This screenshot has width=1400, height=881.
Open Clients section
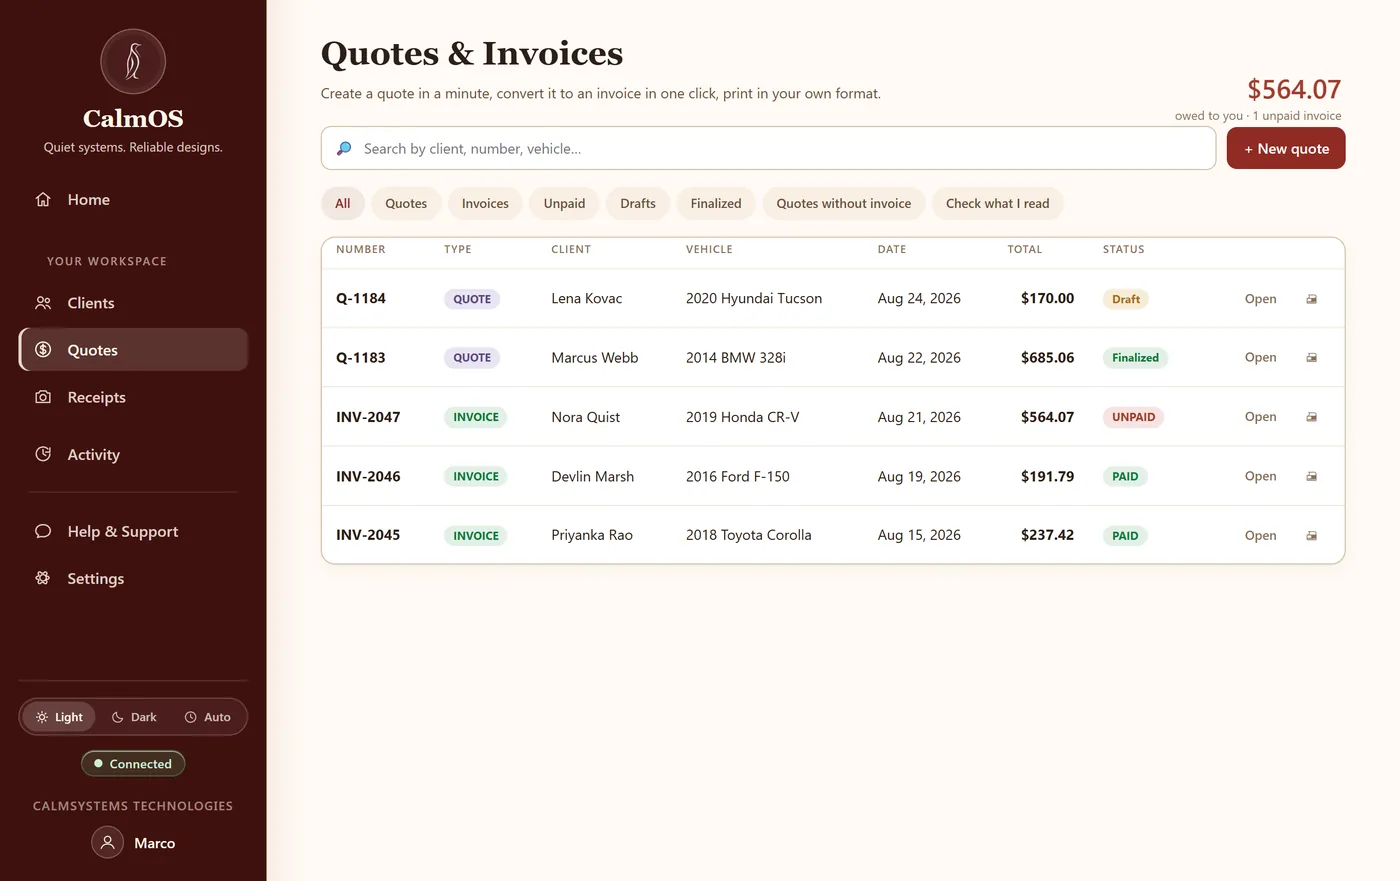[133, 303]
